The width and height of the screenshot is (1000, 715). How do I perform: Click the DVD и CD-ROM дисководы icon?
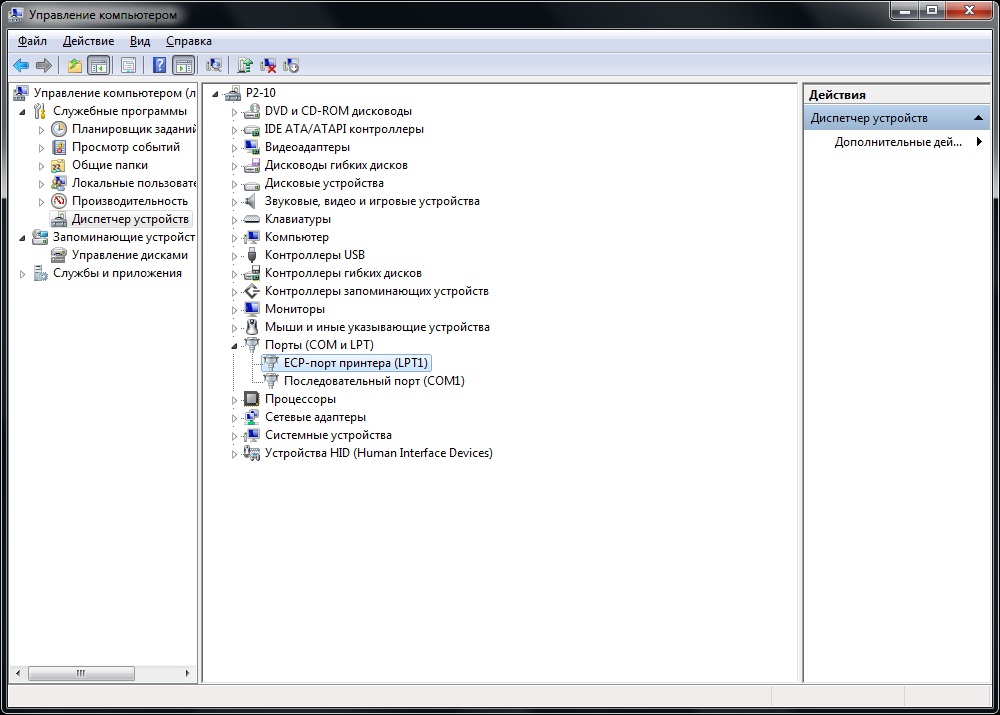[x=252, y=111]
